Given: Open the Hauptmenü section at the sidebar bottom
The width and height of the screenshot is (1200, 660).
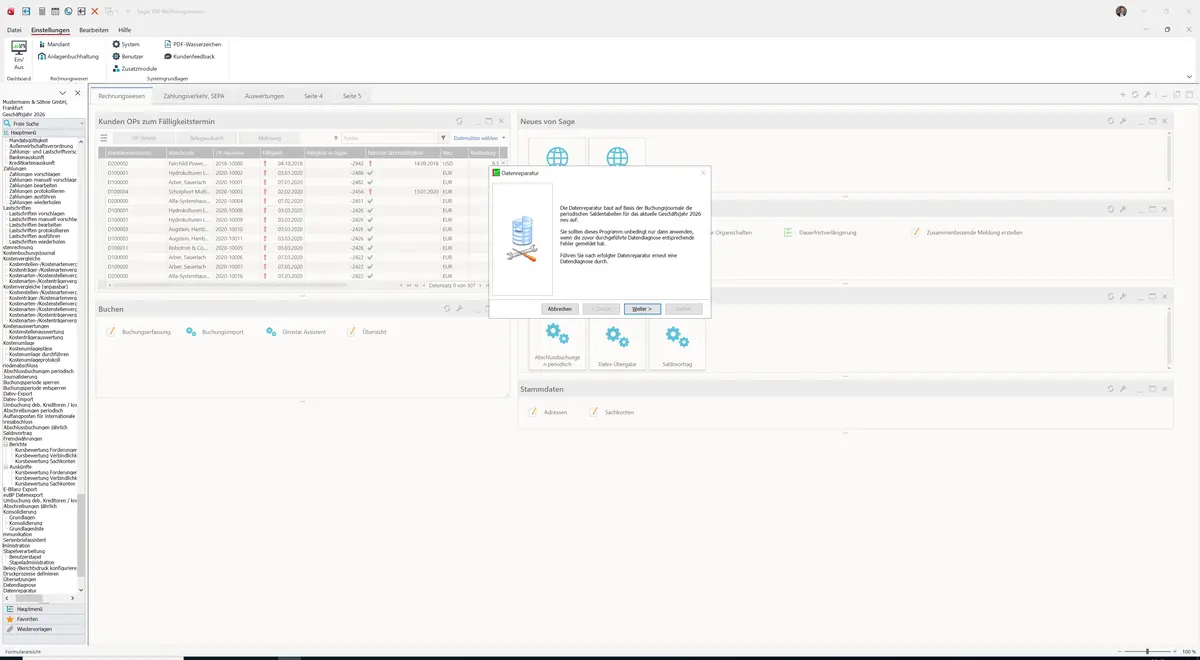Looking at the screenshot, I should tap(44, 608).
